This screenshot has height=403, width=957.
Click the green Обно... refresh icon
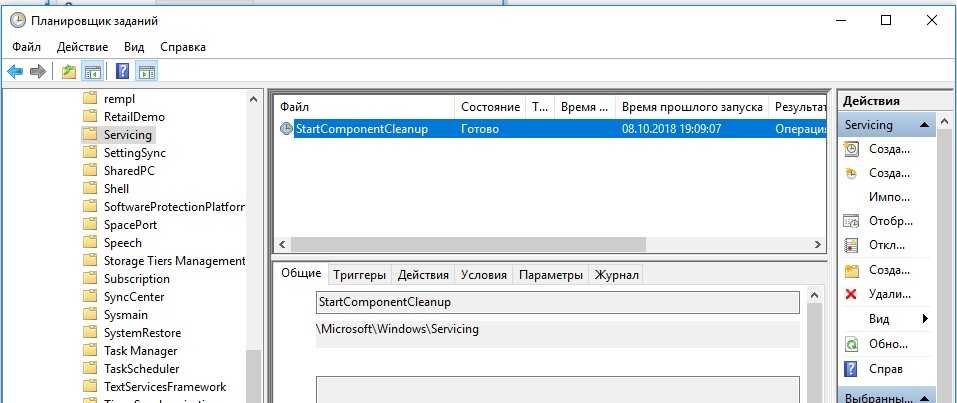point(851,344)
